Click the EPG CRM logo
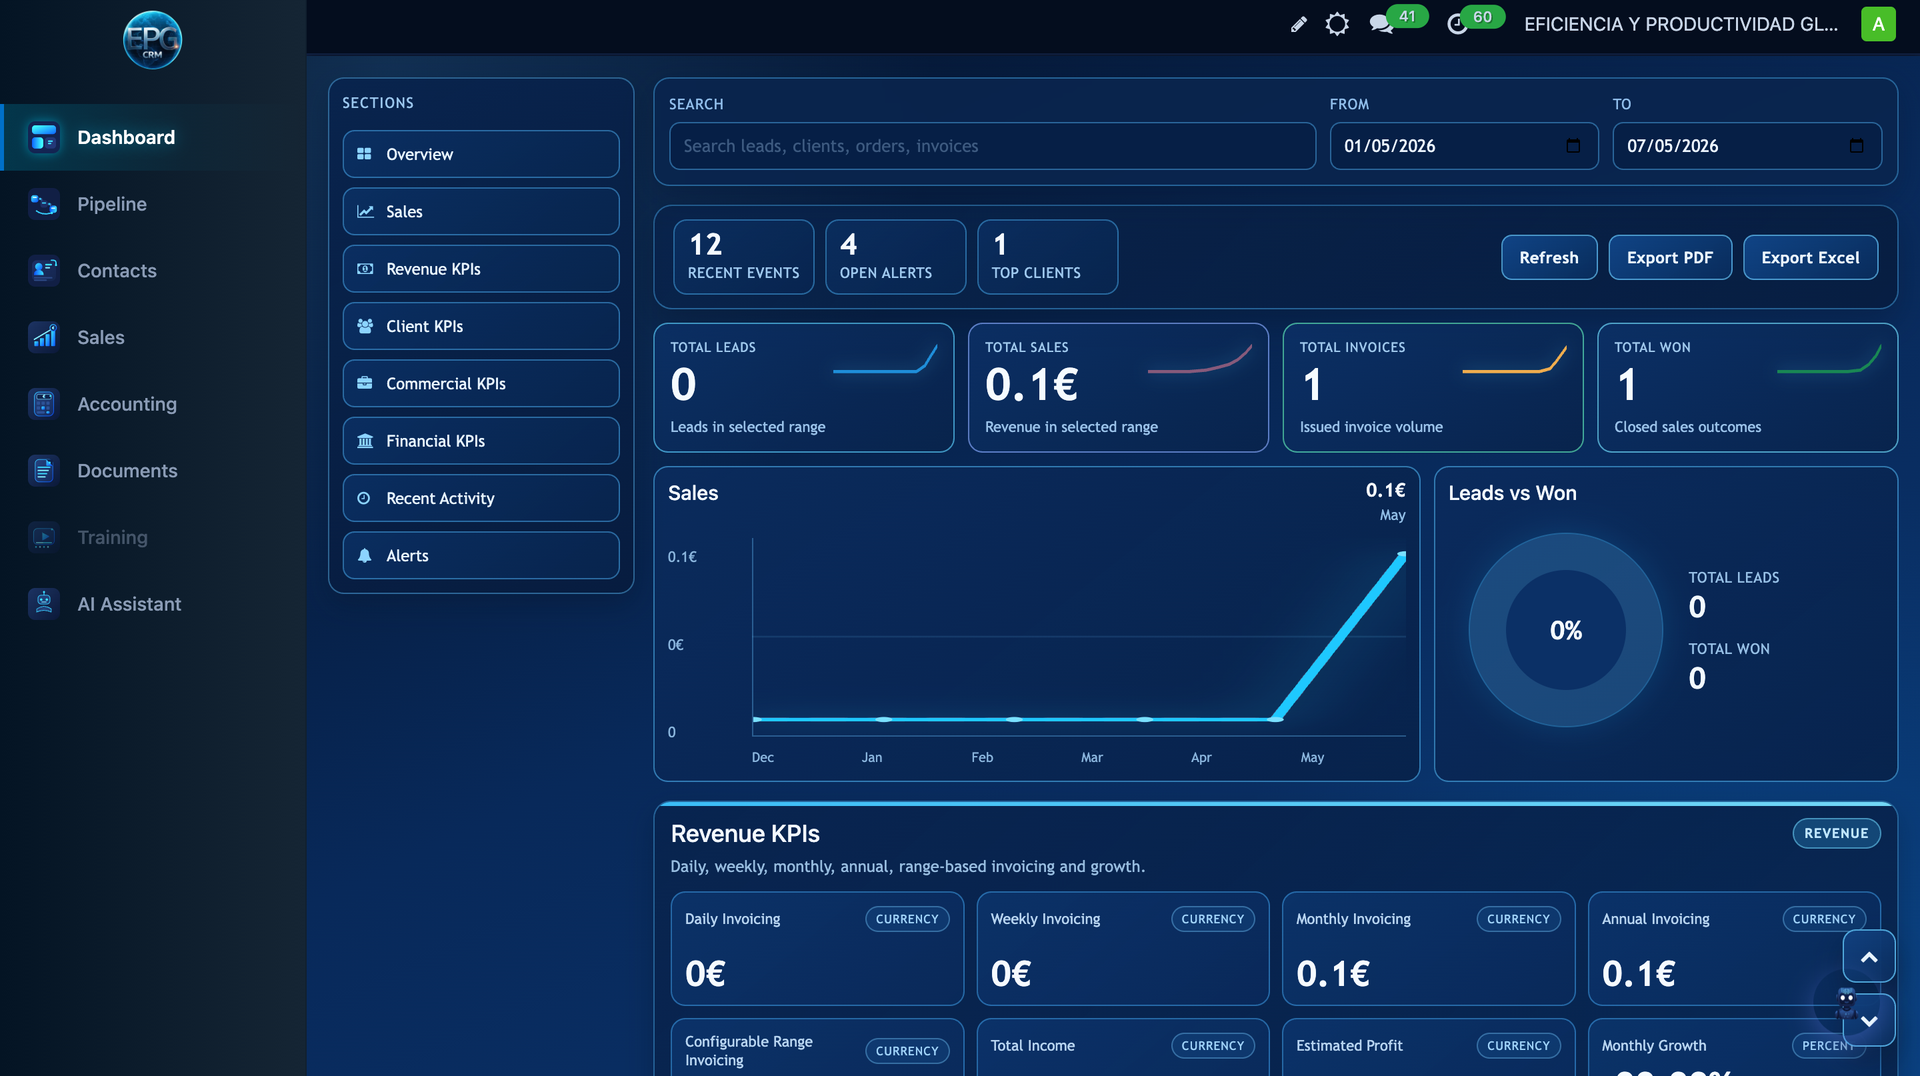Viewport: 1920px width, 1076px height. [152, 40]
